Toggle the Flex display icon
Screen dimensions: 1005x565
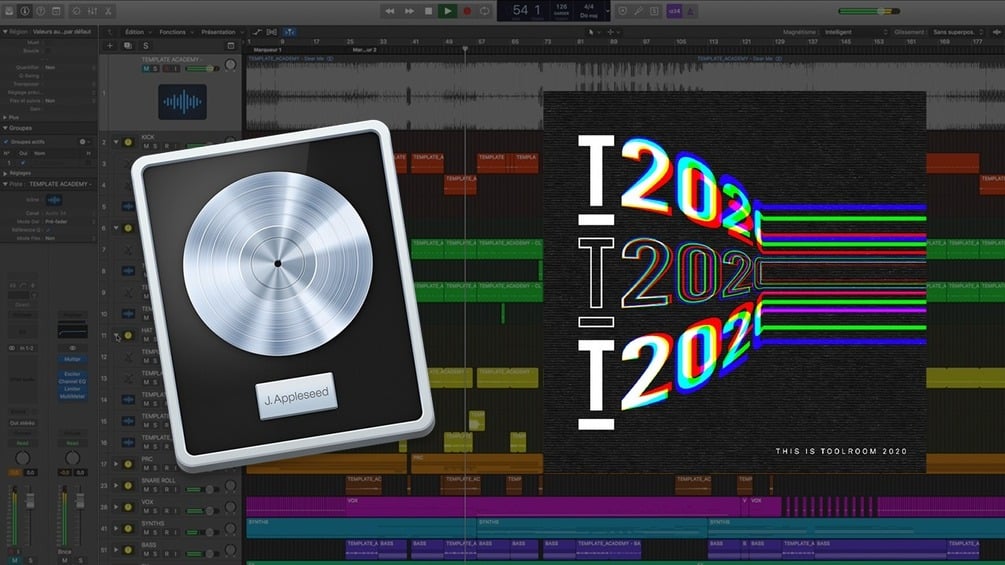(272, 31)
